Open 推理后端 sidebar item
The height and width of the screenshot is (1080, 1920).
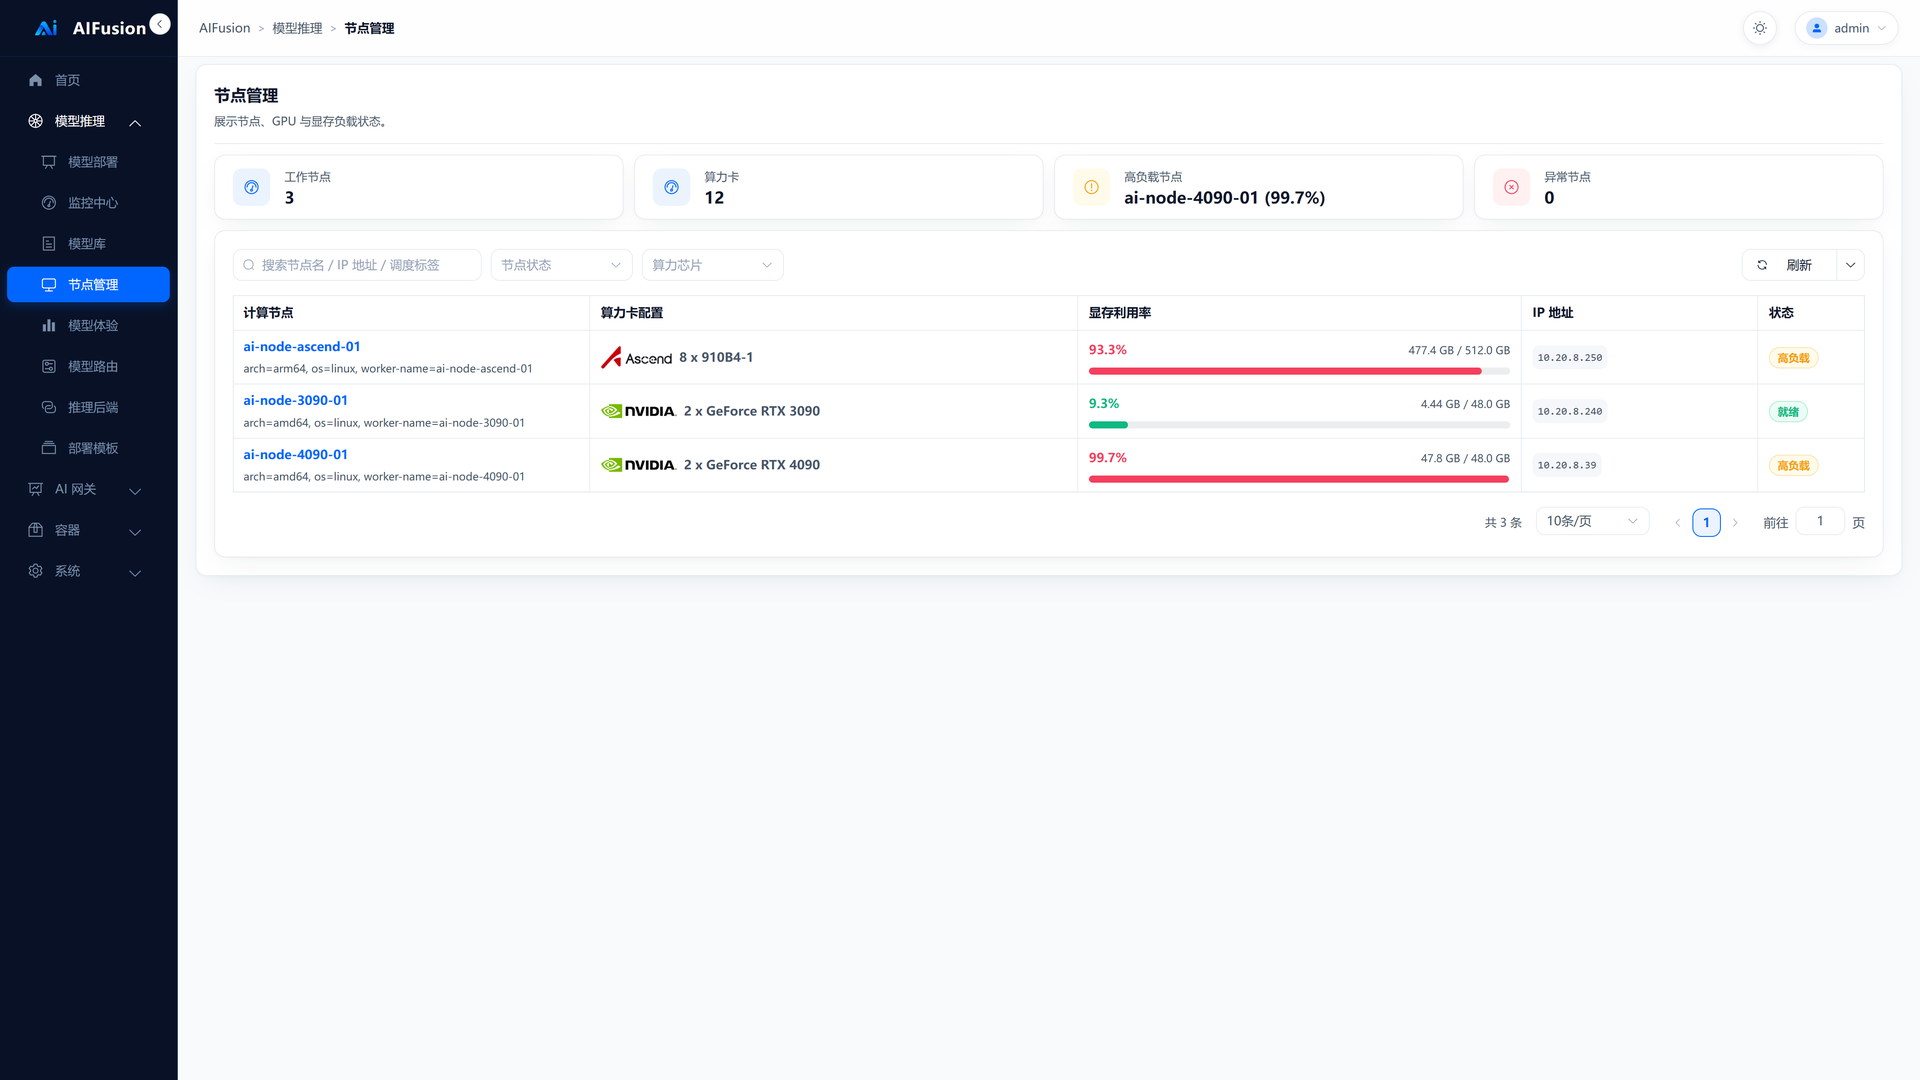89,408
